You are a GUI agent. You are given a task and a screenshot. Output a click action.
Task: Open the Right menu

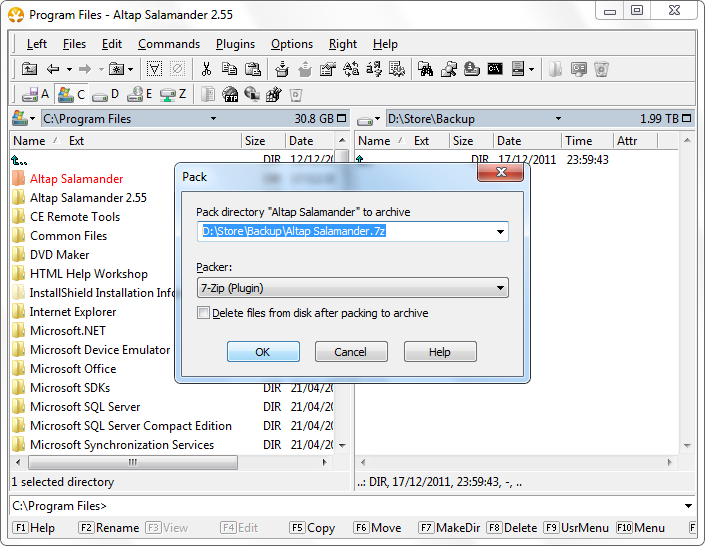[343, 44]
